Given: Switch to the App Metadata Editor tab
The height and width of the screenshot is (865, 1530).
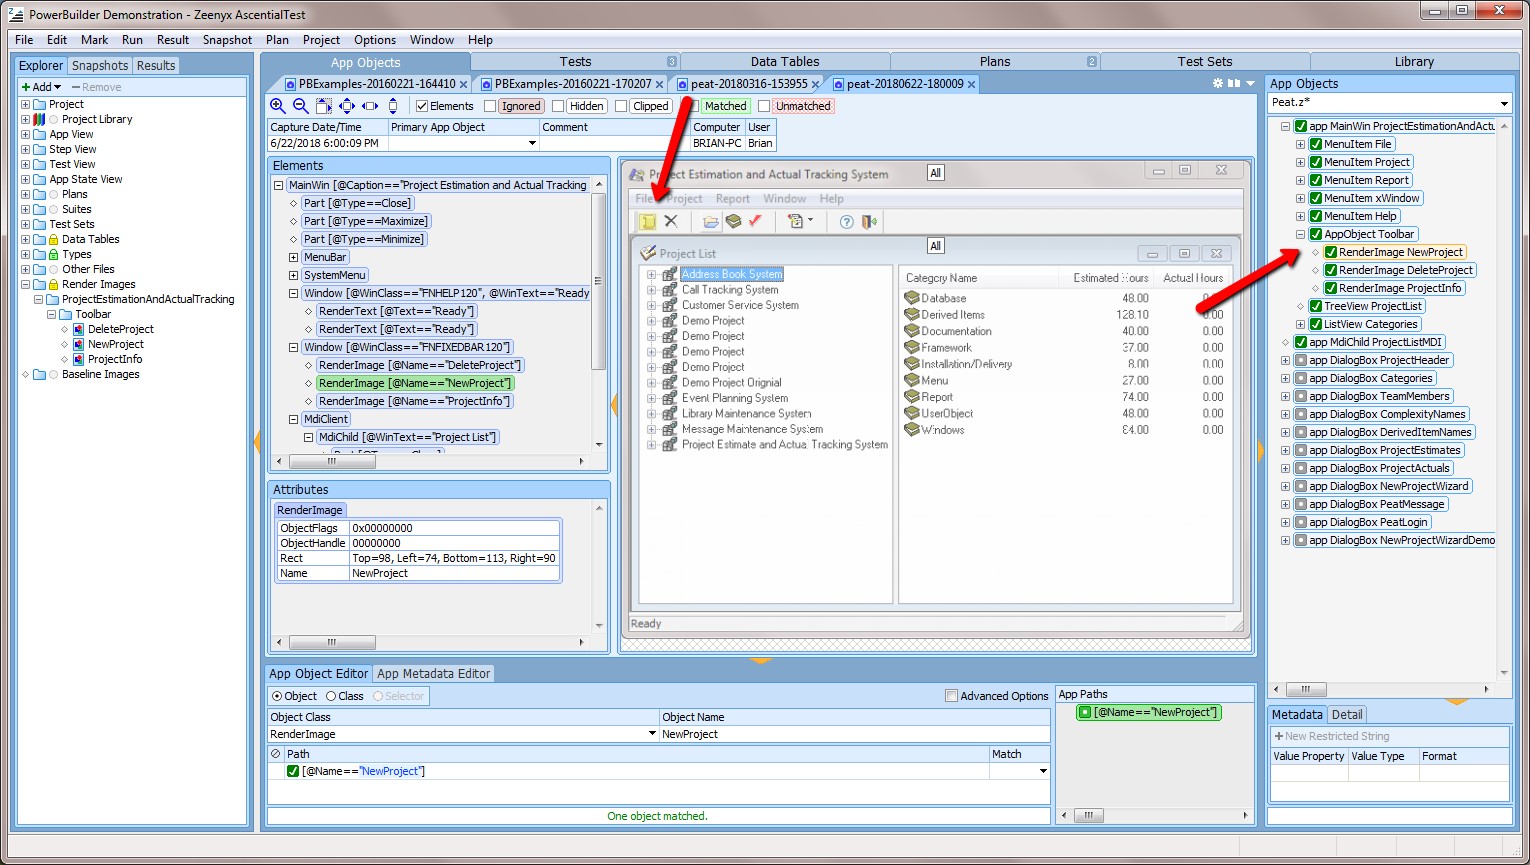Looking at the screenshot, I should point(433,674).
